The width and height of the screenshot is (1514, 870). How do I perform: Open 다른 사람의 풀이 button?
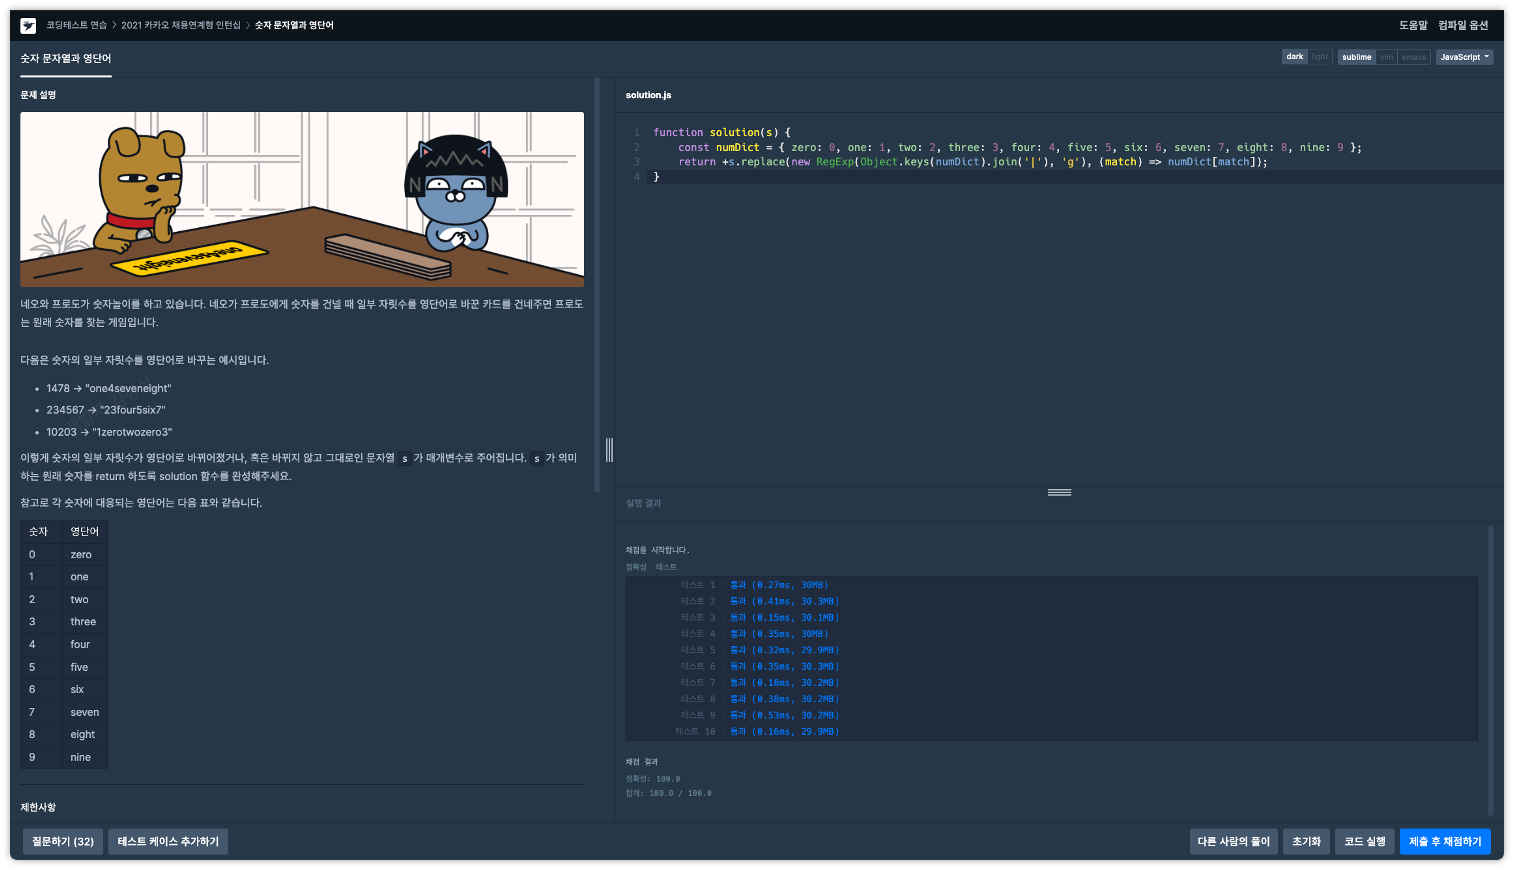1234,842
